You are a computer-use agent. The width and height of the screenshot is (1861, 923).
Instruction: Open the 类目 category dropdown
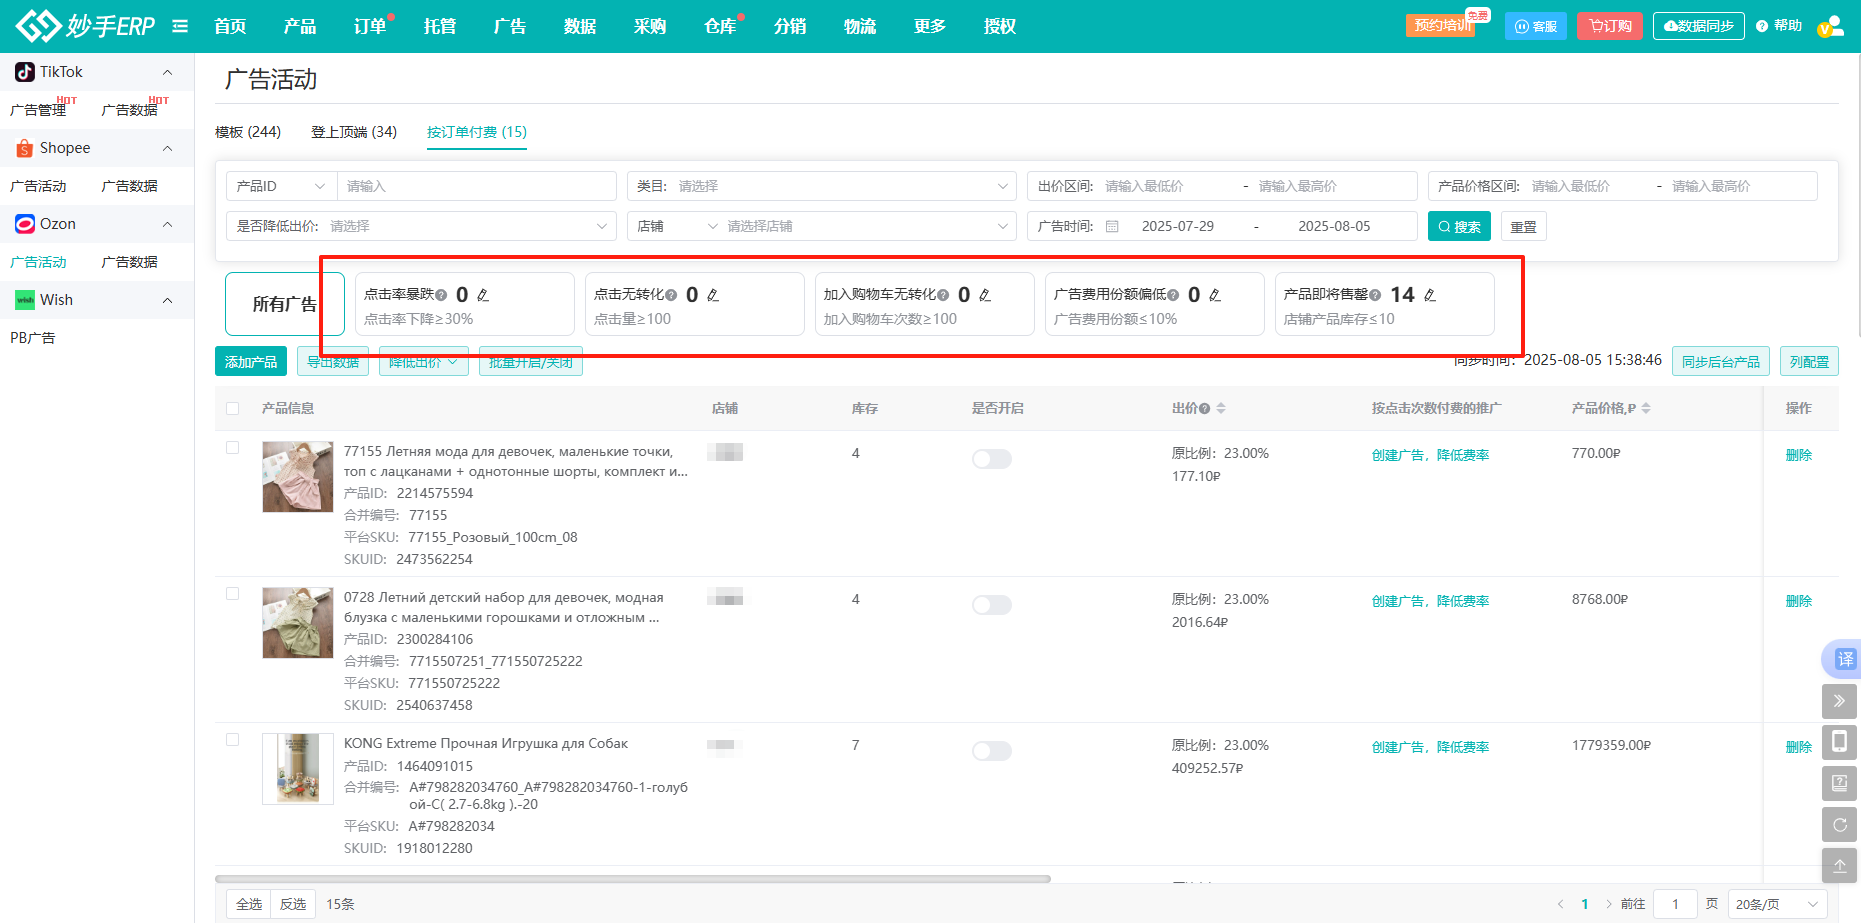click(x=821, y=186)
